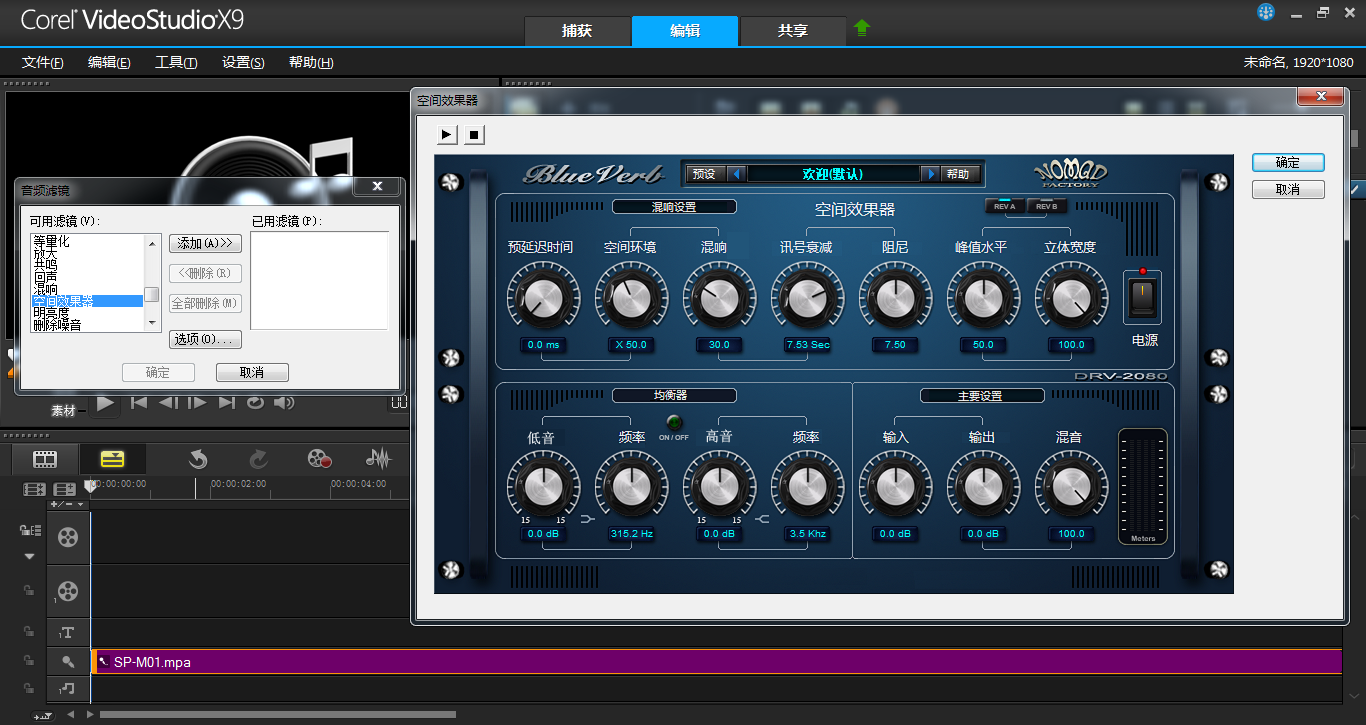Image resolution: width=1366 pixels, height=725 pixels.
Task: Click the 帮助 button in BlueVerb
Action: pyautogui.click(x=958, y=174)
